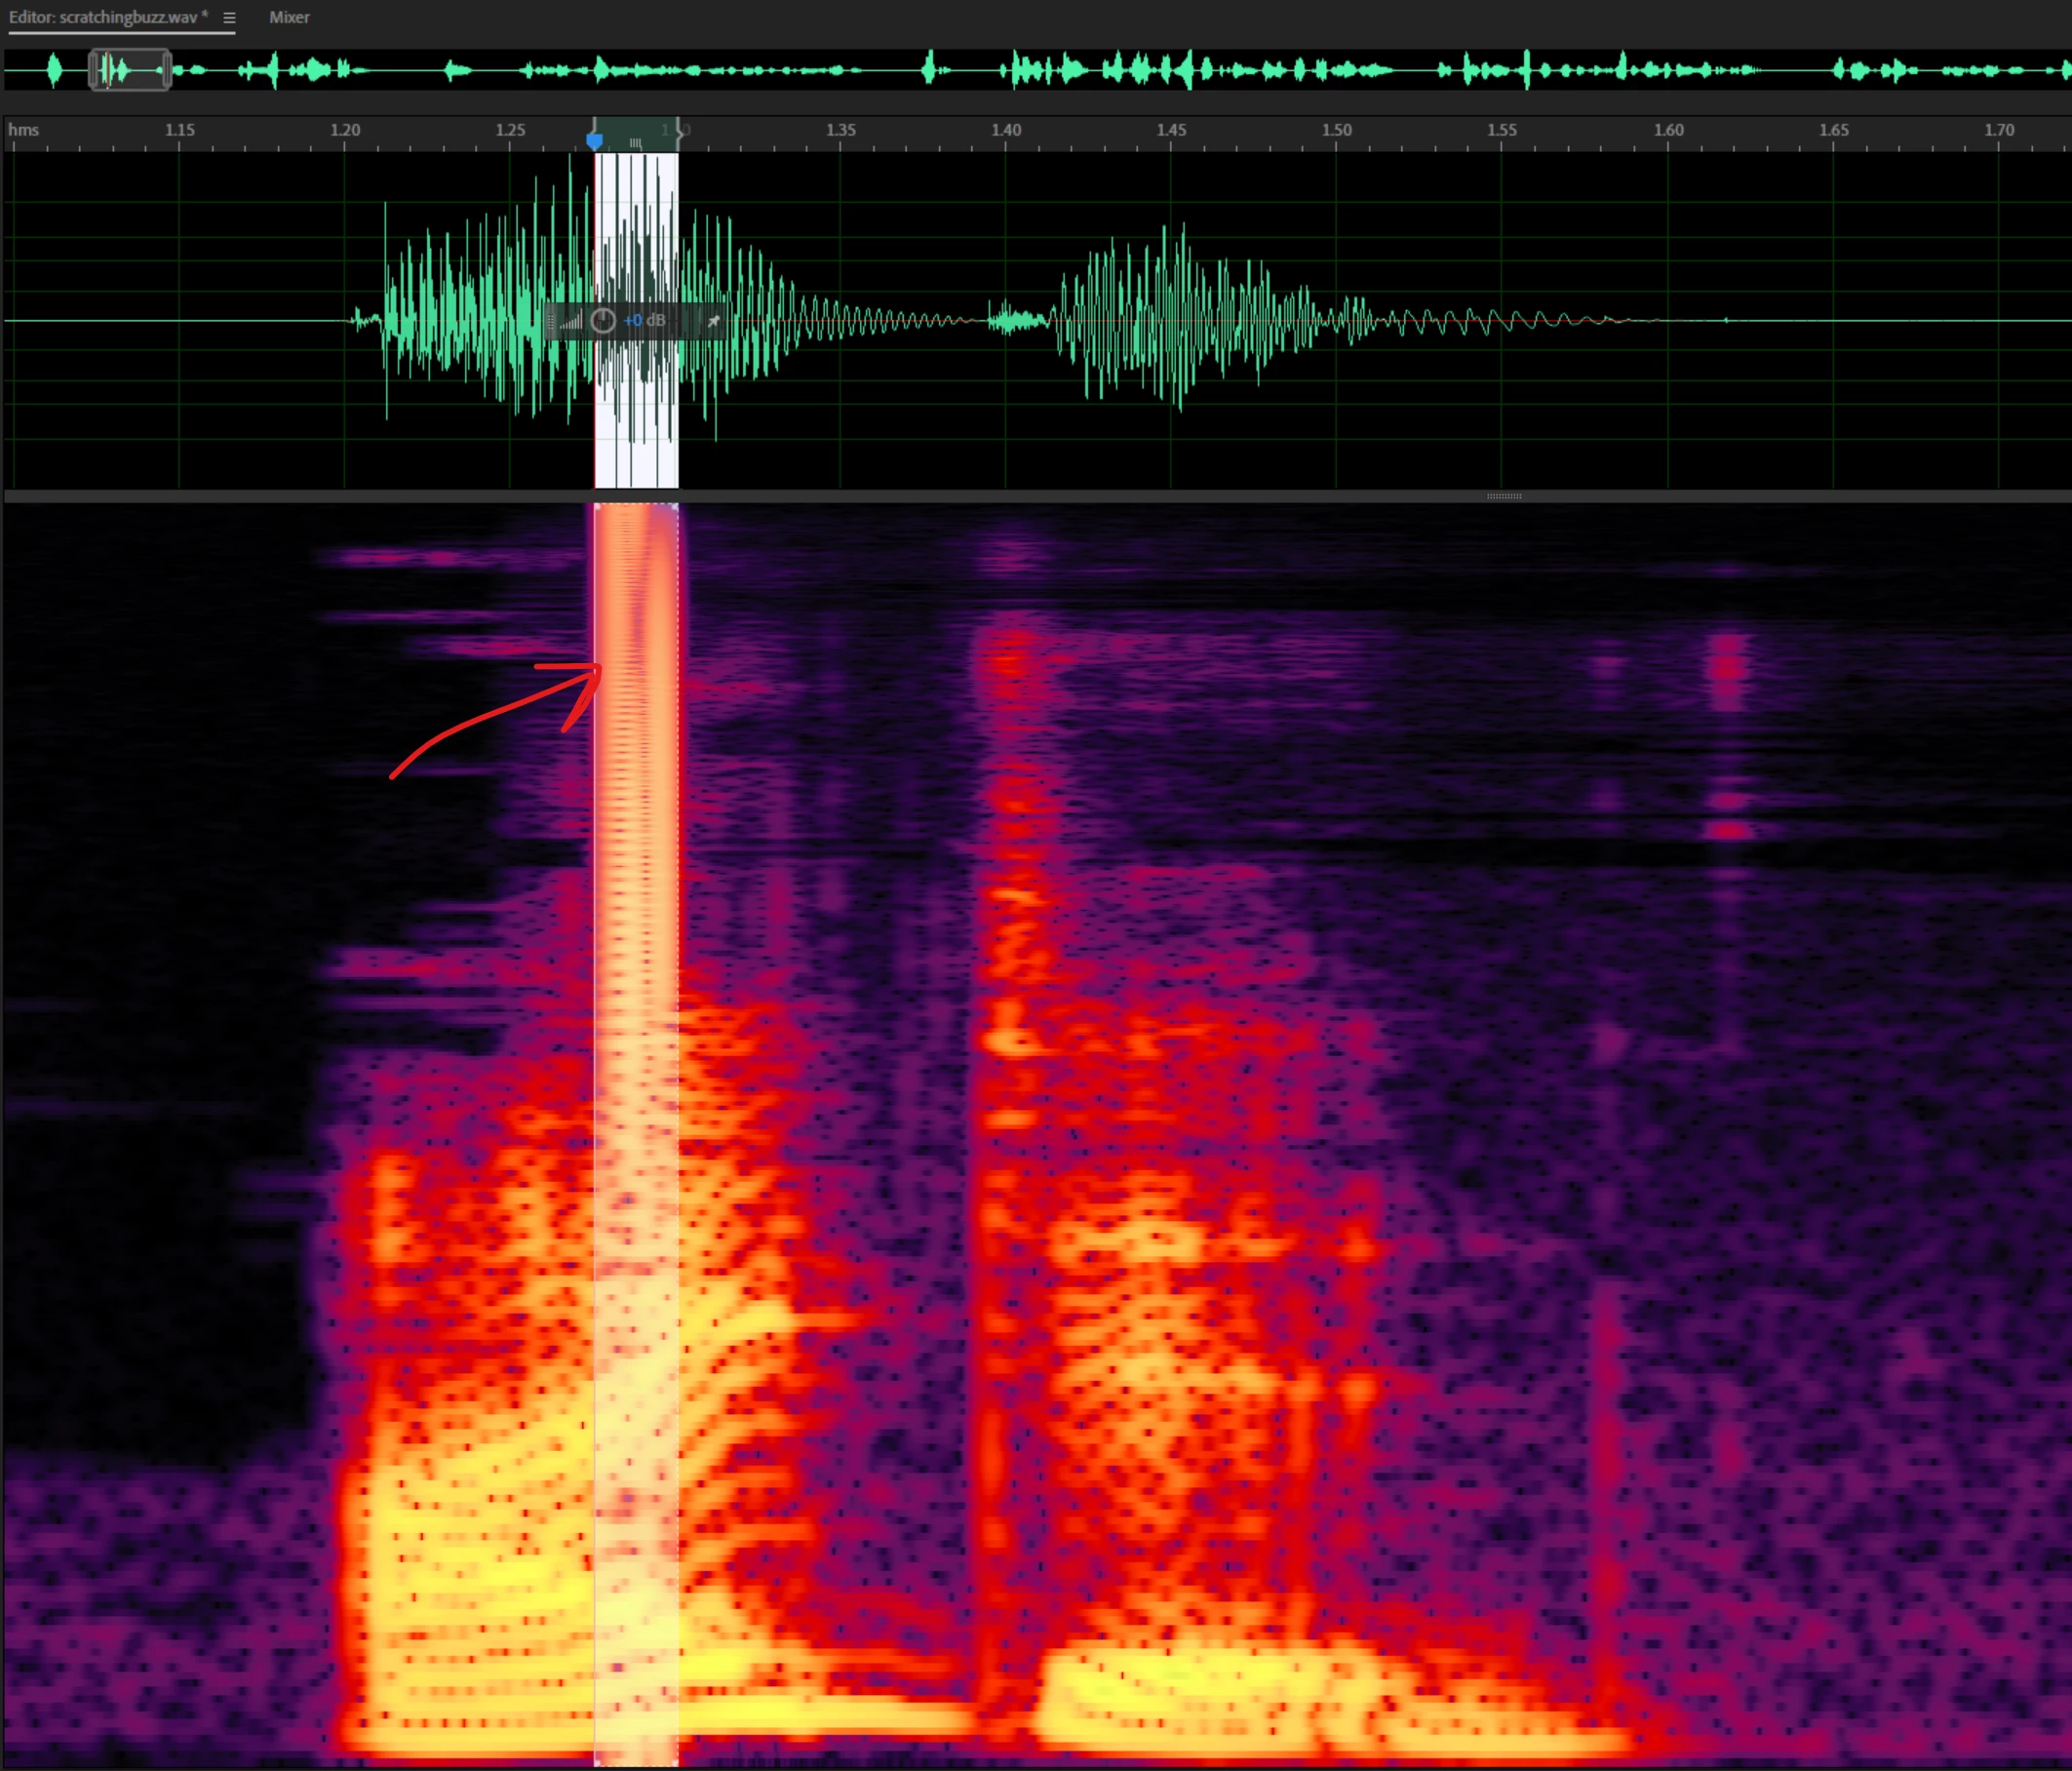
Task: Click the HUD volume bars icon
Action: 571,321
